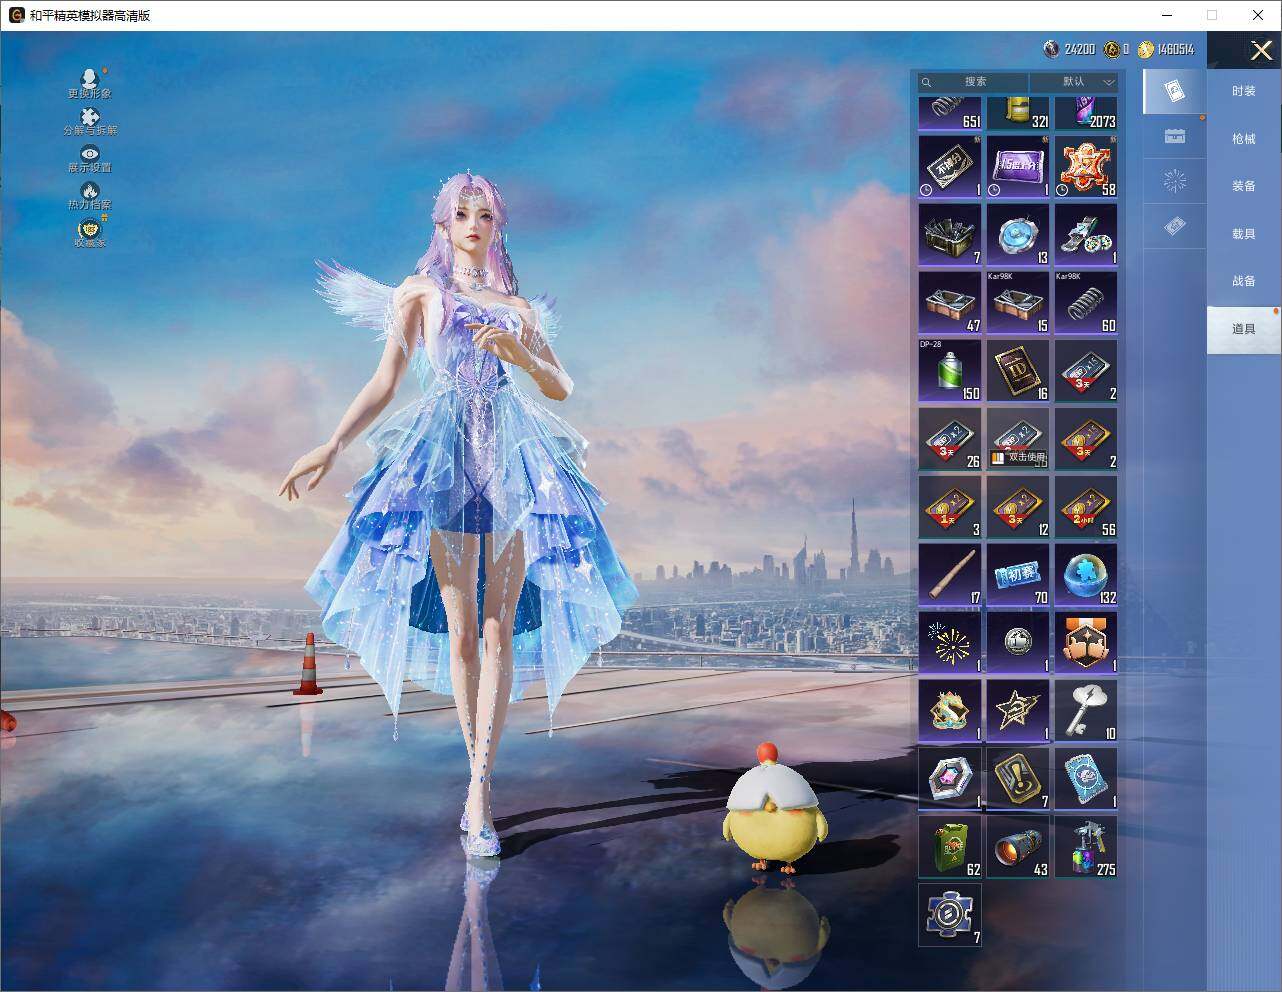Select the silver key item with count 10
The width and height of the screenshot is (1282, 992).
tap(1086, 711)
